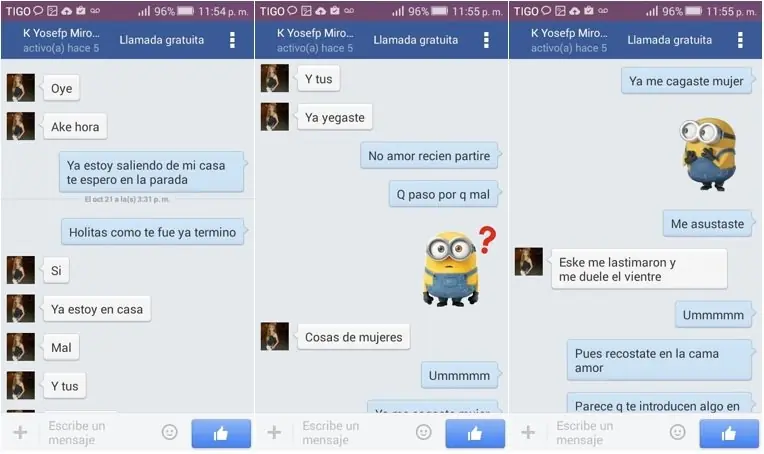The image size is (764, 454).
Task: Tap the 11:55 p. m. clock in right status bar
Action: 731,11
